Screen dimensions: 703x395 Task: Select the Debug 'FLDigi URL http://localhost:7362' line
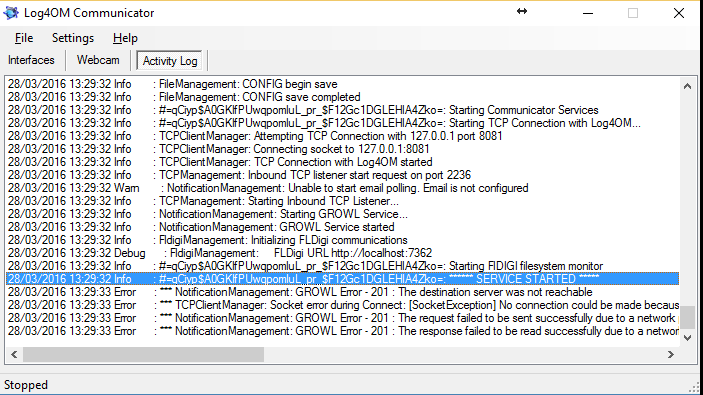(343, 253)
